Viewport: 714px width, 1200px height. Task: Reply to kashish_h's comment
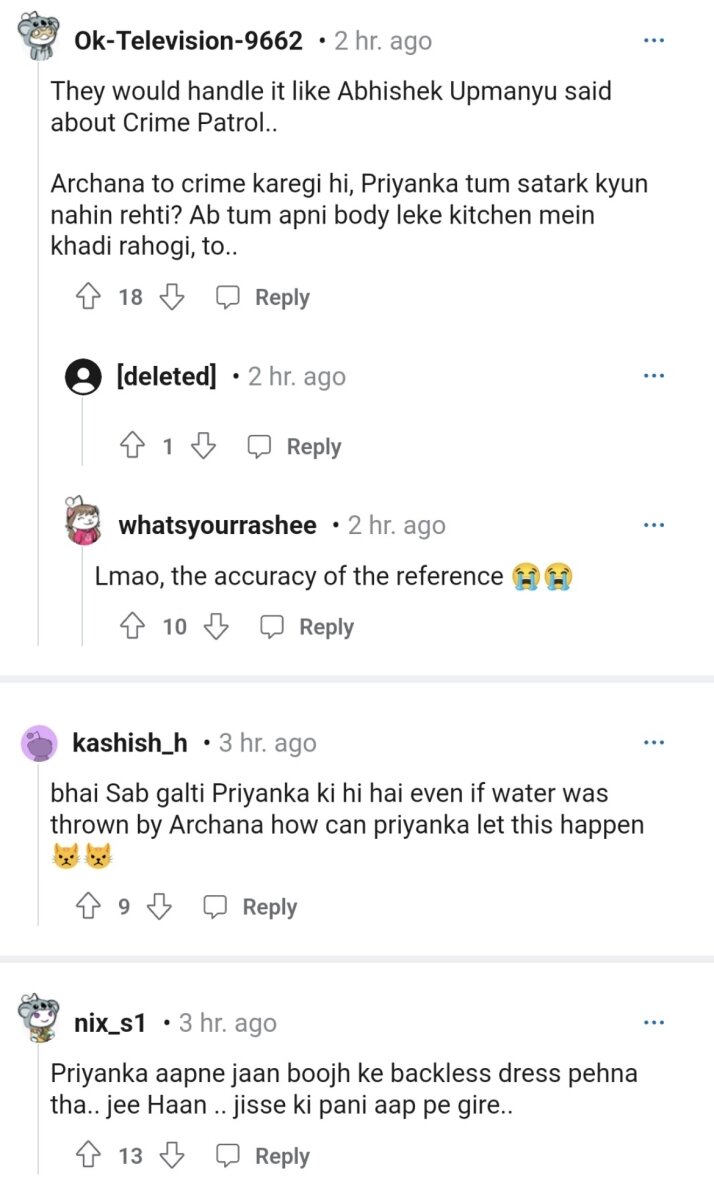click(x=251, y=907)
